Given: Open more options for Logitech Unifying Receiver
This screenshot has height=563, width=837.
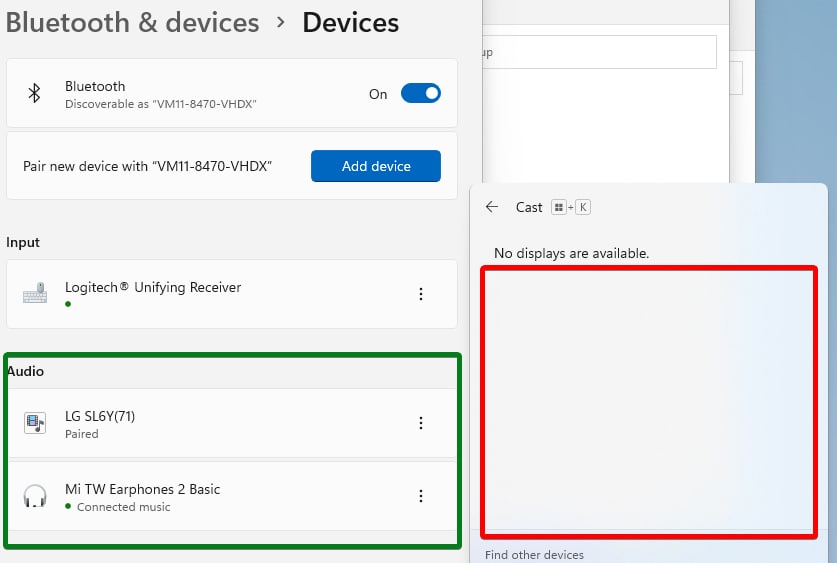Looking at the screenshot, I should [421, 294].
